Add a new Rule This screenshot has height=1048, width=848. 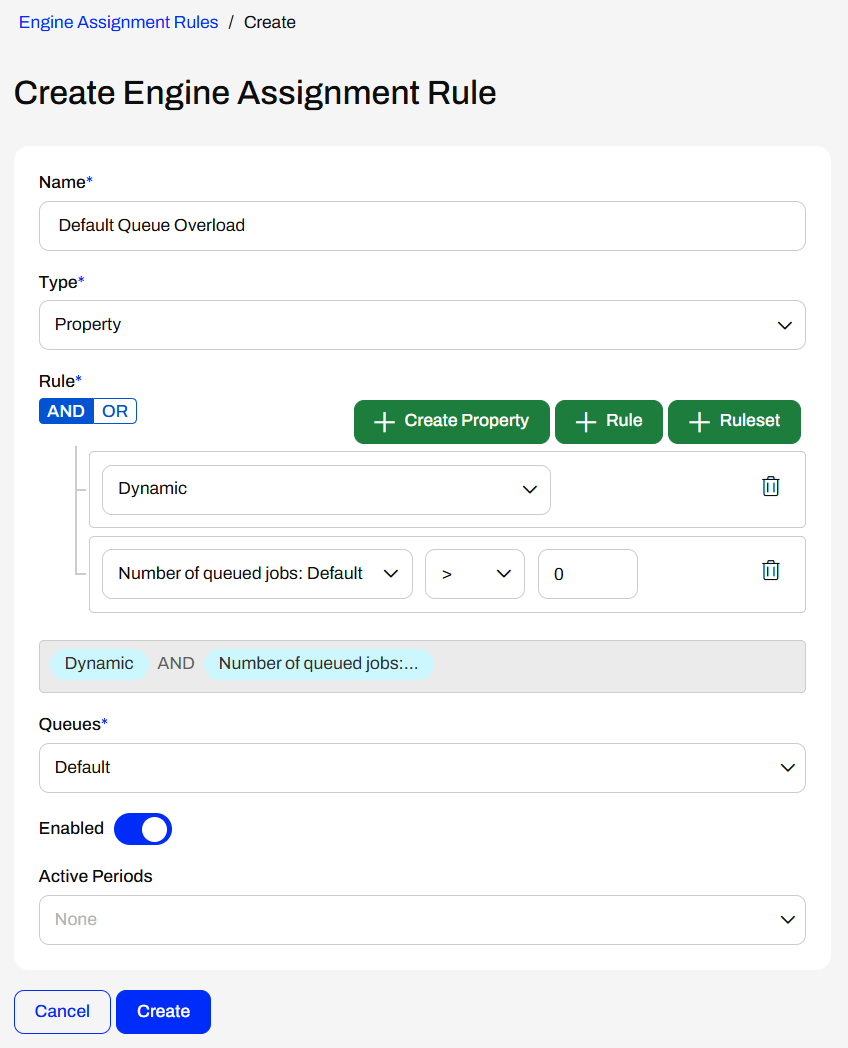click(609, 422)
